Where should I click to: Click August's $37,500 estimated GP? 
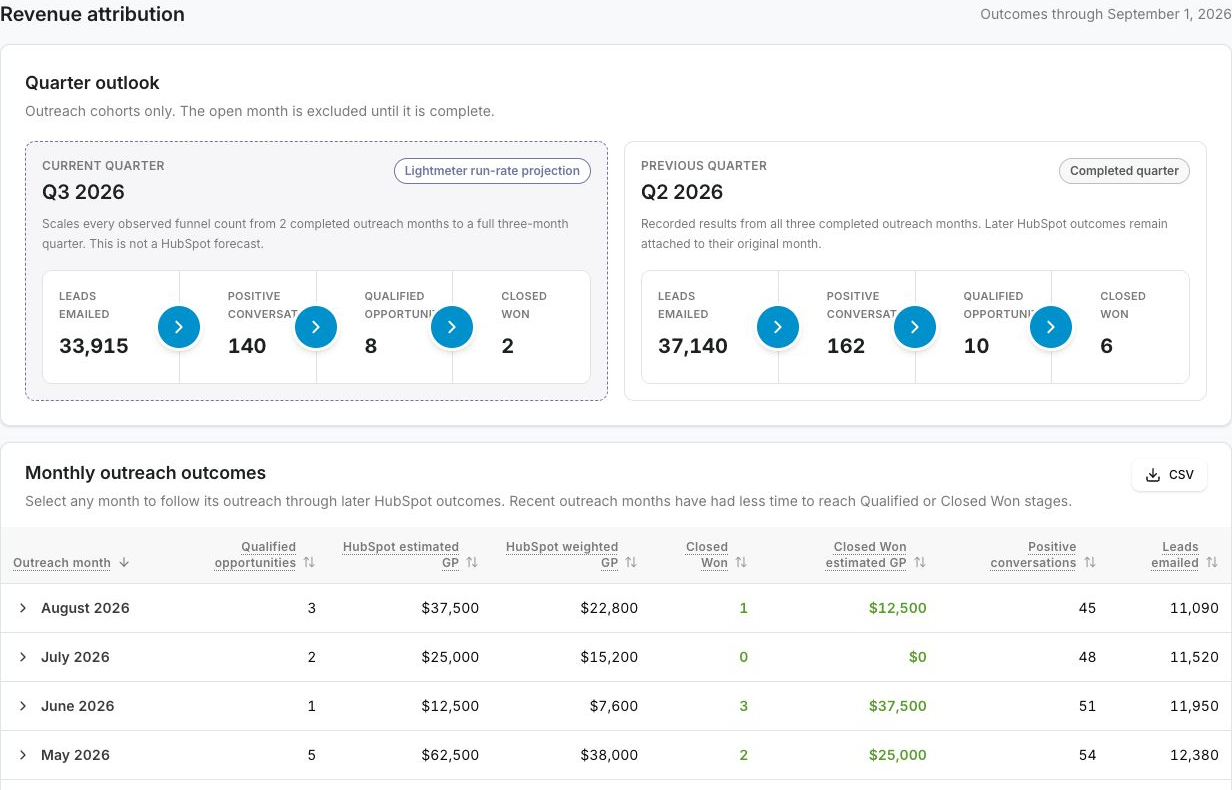[x=450, y=608]
